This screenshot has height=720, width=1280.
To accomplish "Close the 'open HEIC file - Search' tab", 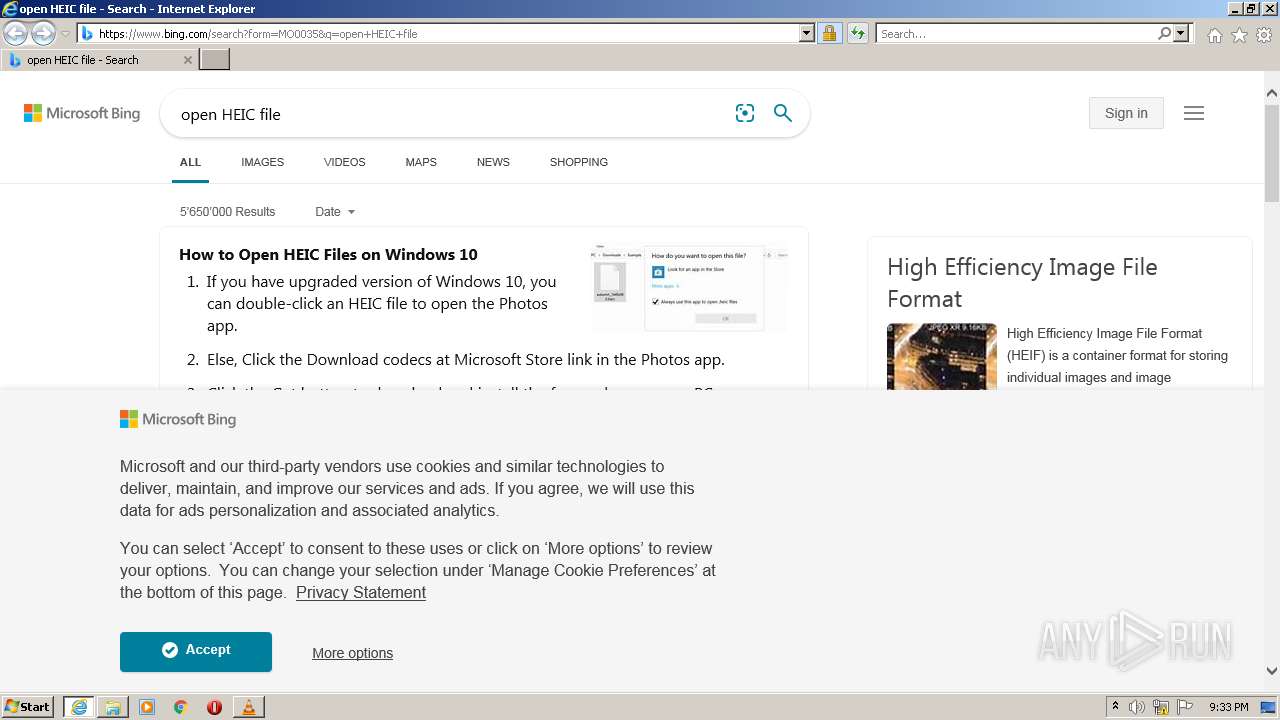I will tap(188, 60).
